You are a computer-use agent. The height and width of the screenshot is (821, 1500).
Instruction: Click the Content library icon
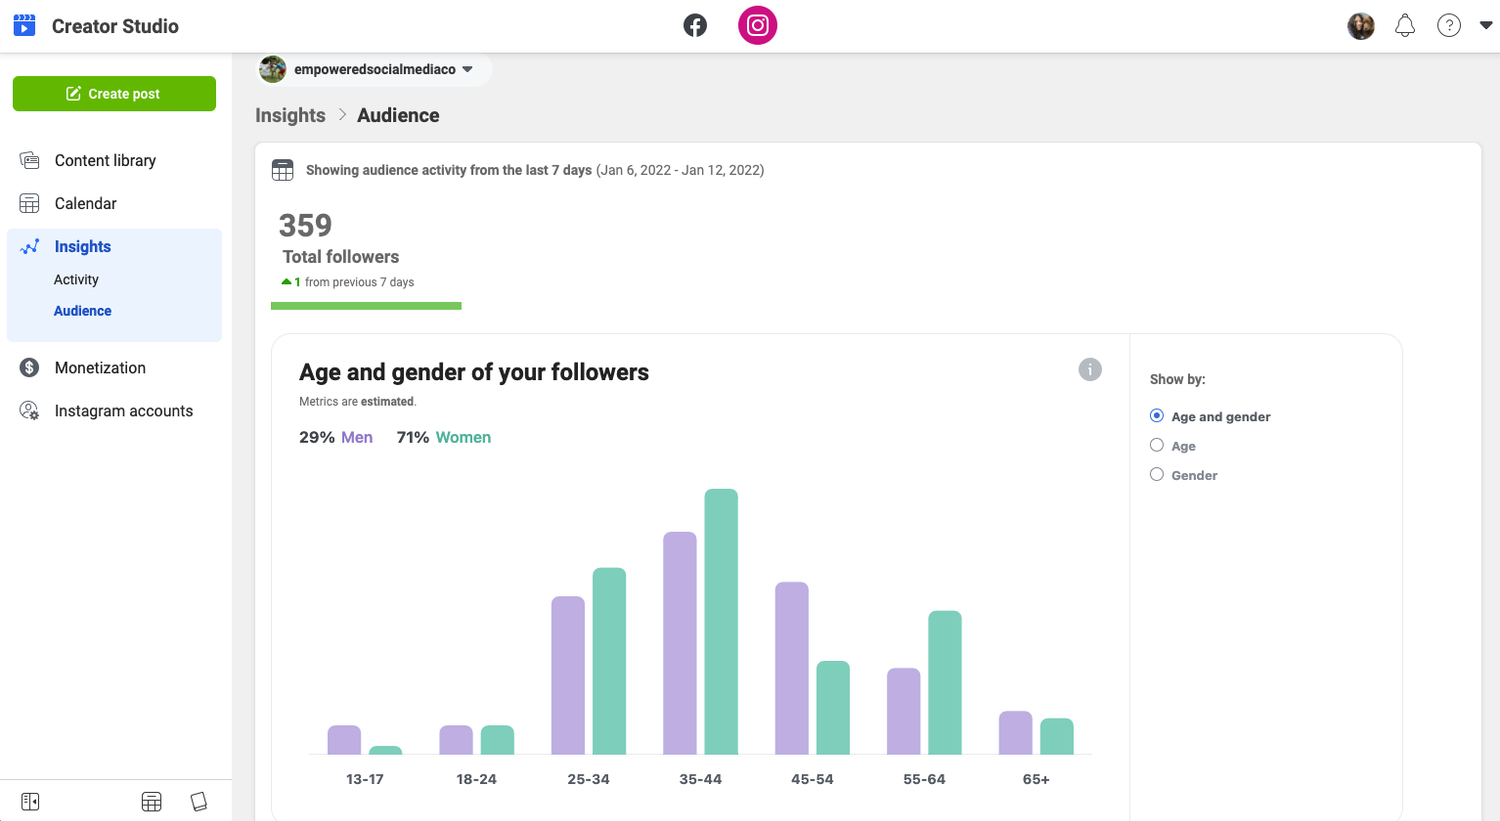29,160
